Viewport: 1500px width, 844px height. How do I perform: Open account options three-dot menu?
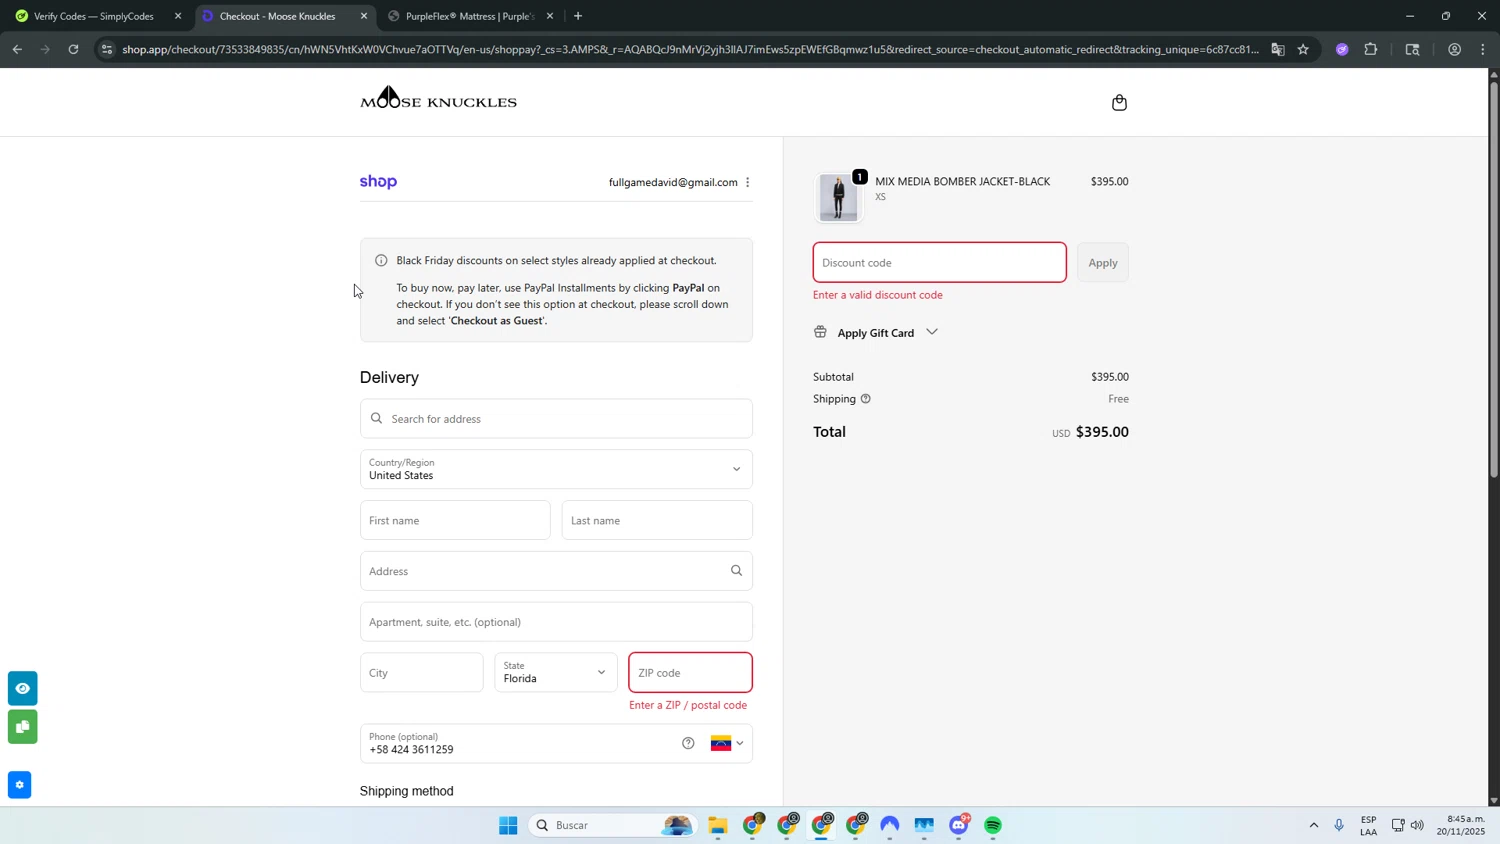pos(748,182)
